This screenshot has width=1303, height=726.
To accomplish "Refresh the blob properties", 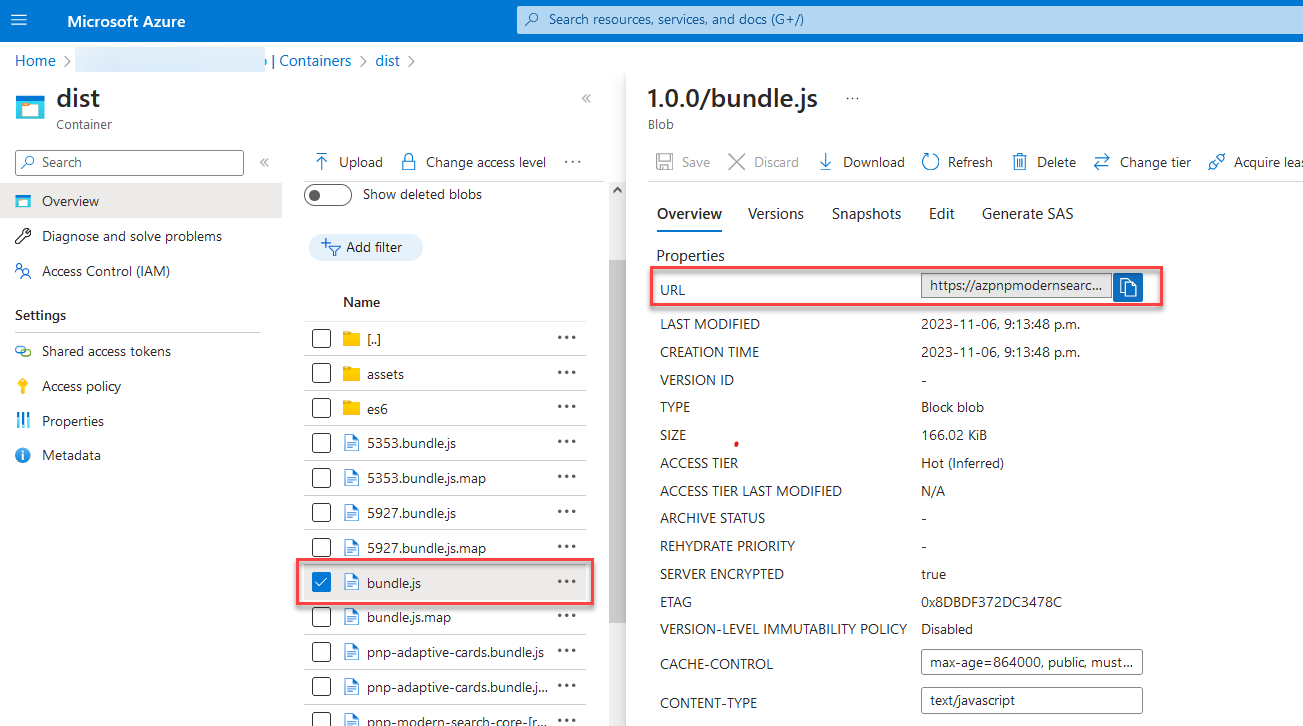I will click(957, 162).
